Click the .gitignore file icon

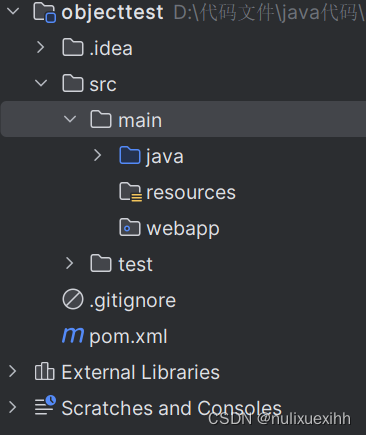(73, 299)
